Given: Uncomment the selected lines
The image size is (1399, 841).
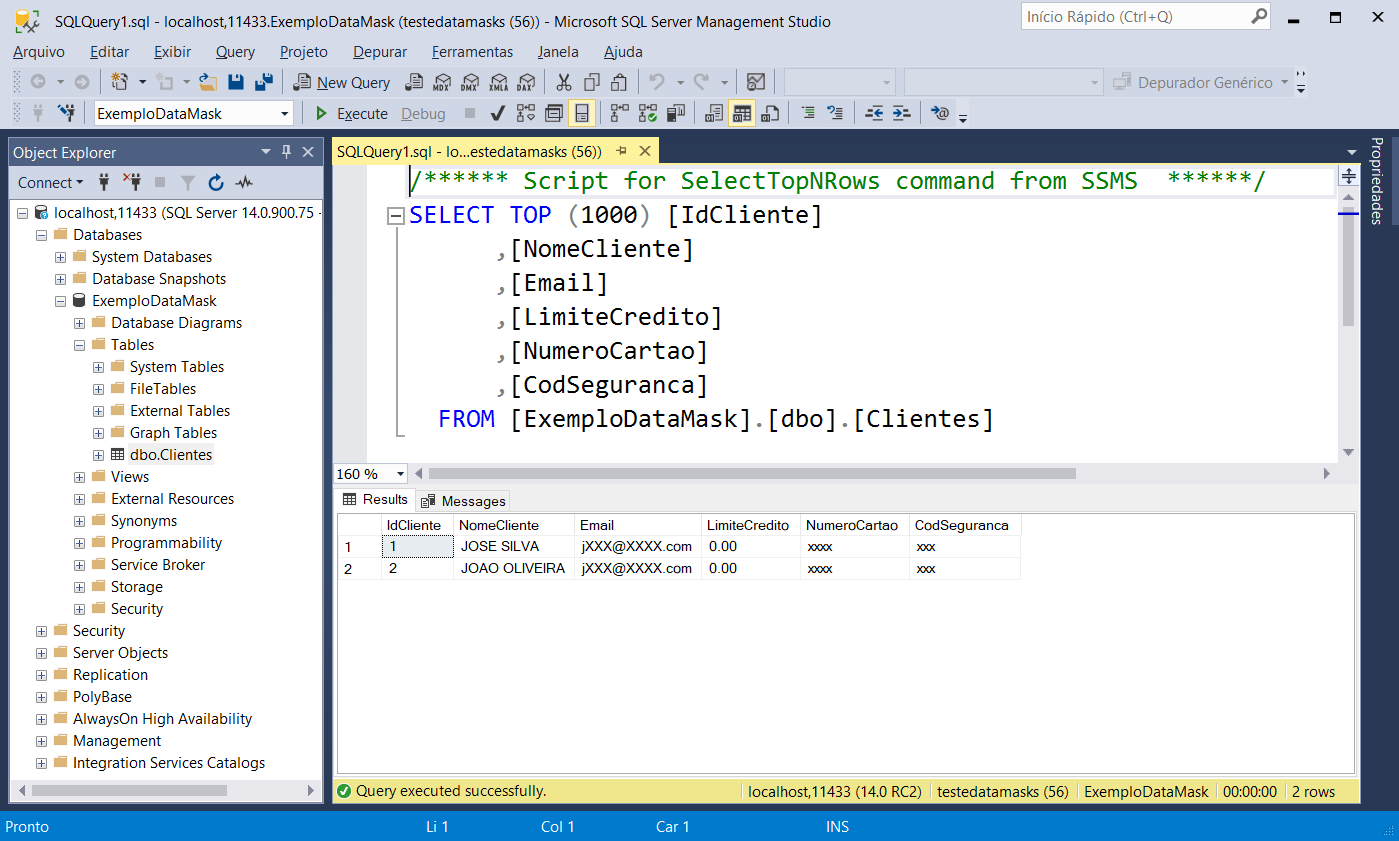Looking at the screenshot, I should click(x=836, y=113).
